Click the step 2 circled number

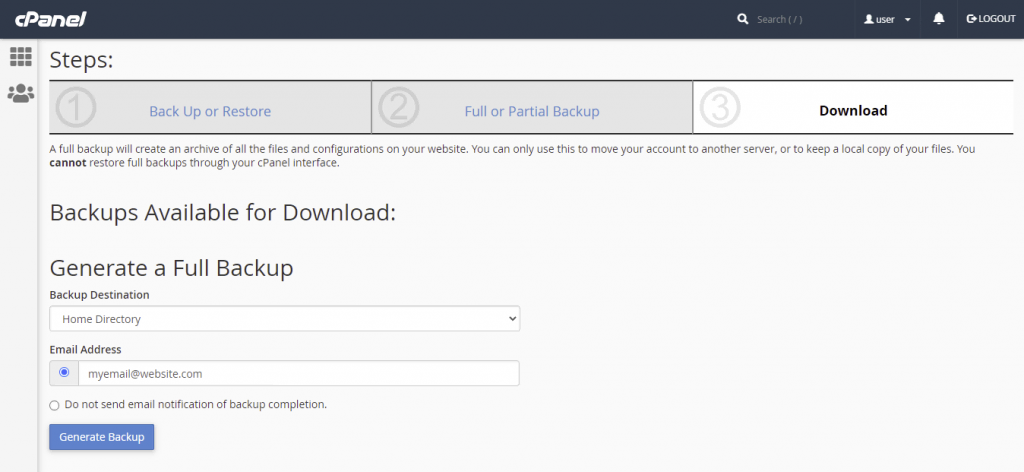[x=398, y=108]
